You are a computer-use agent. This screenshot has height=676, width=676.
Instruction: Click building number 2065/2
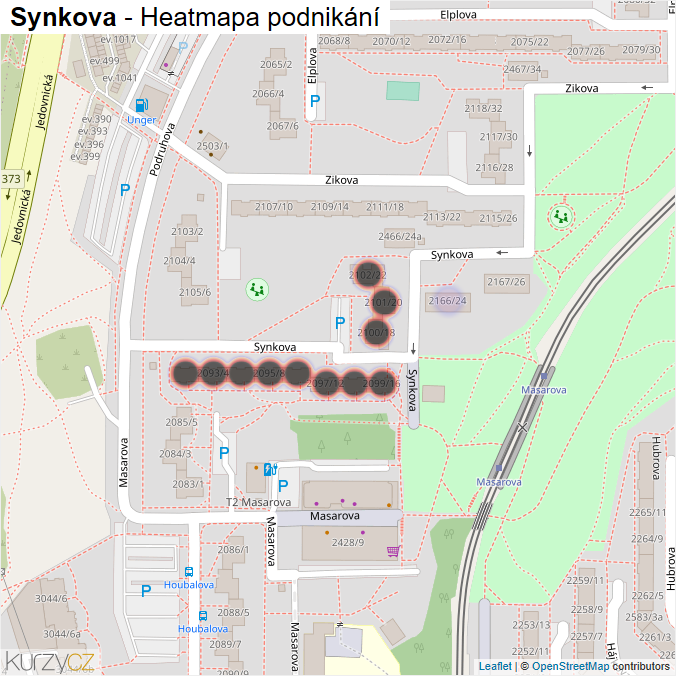[x=276, y=64]
